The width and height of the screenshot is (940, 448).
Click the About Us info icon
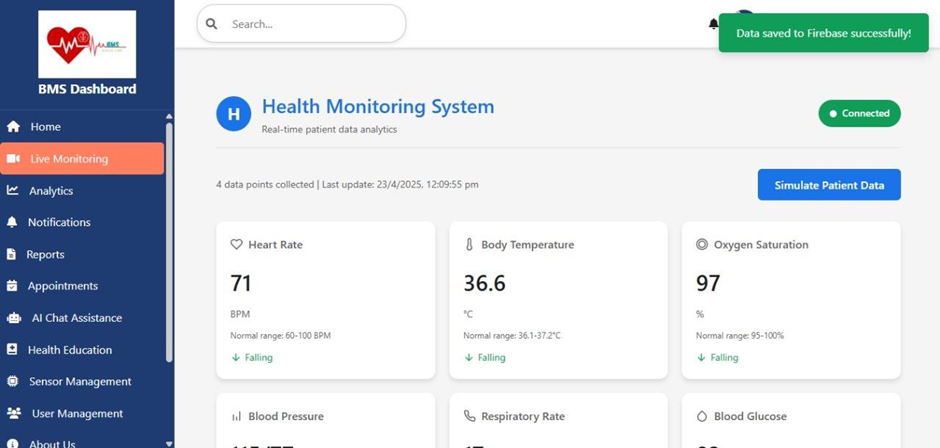13,444
